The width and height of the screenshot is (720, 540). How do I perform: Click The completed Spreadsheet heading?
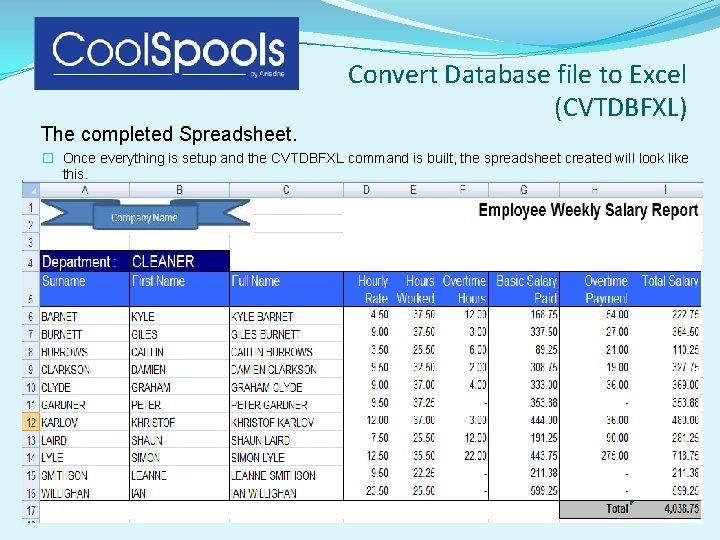(x=169, y=135)
